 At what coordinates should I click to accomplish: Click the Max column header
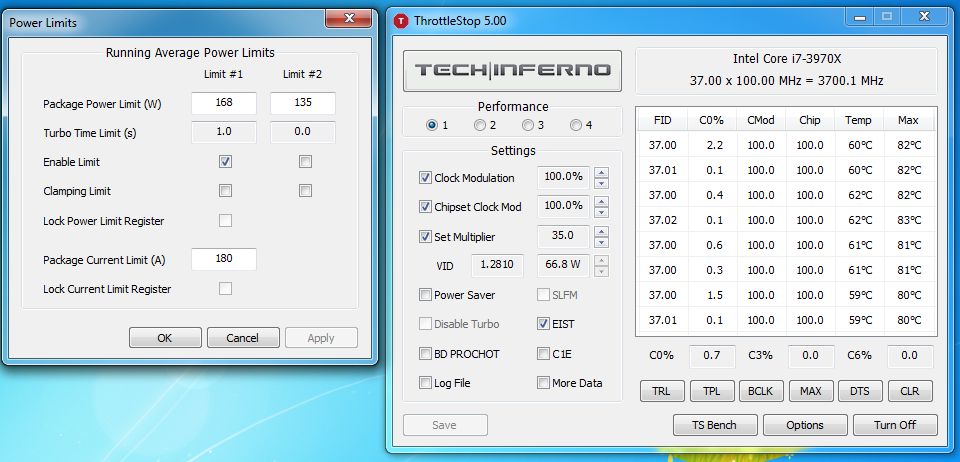(909, 120)
